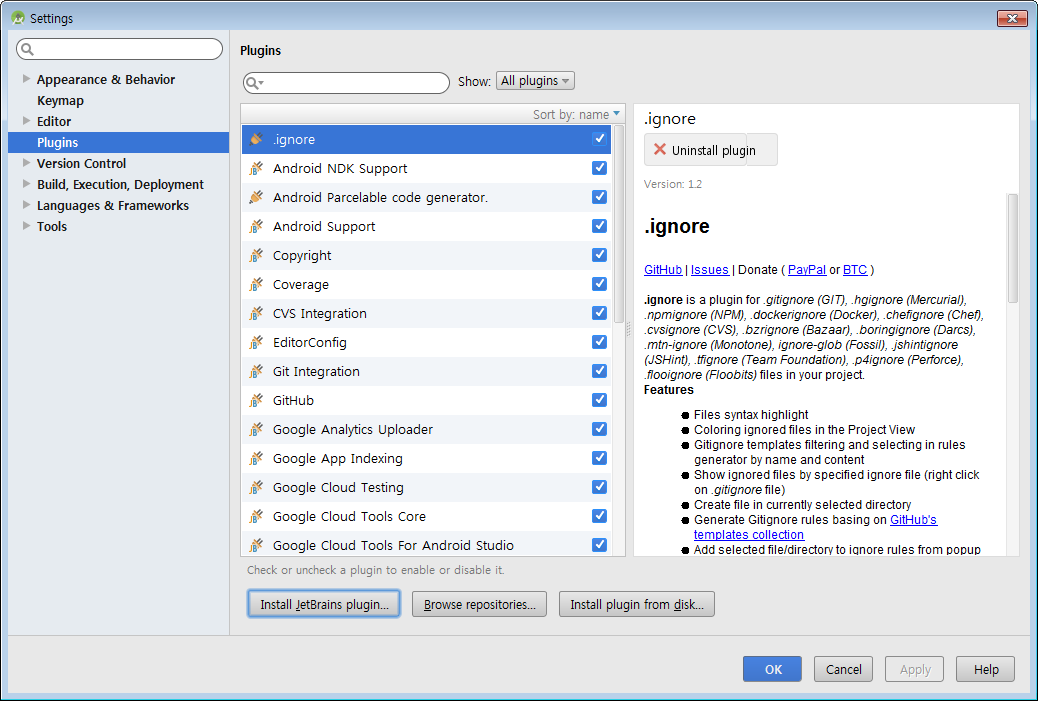Click the Android NDK Support plugin icon
1038x701 pixels.
pos(256,168)
